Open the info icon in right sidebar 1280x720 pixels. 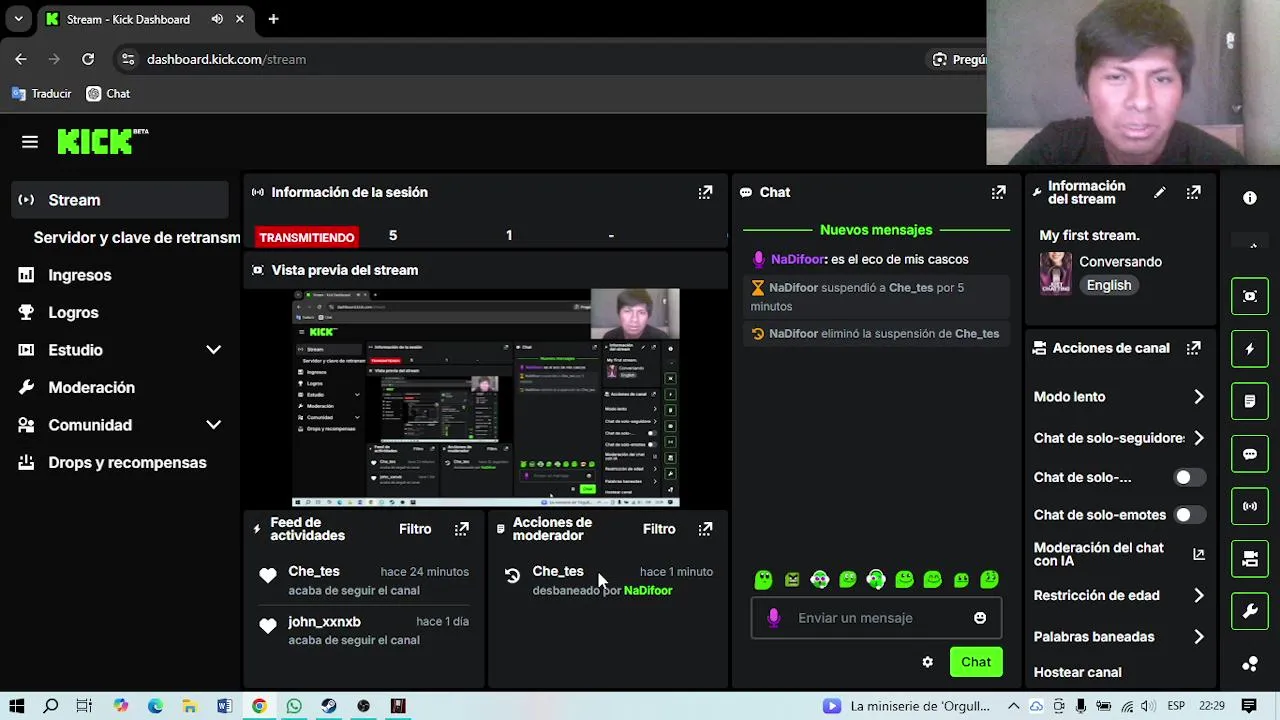(x=1250, y=198)
